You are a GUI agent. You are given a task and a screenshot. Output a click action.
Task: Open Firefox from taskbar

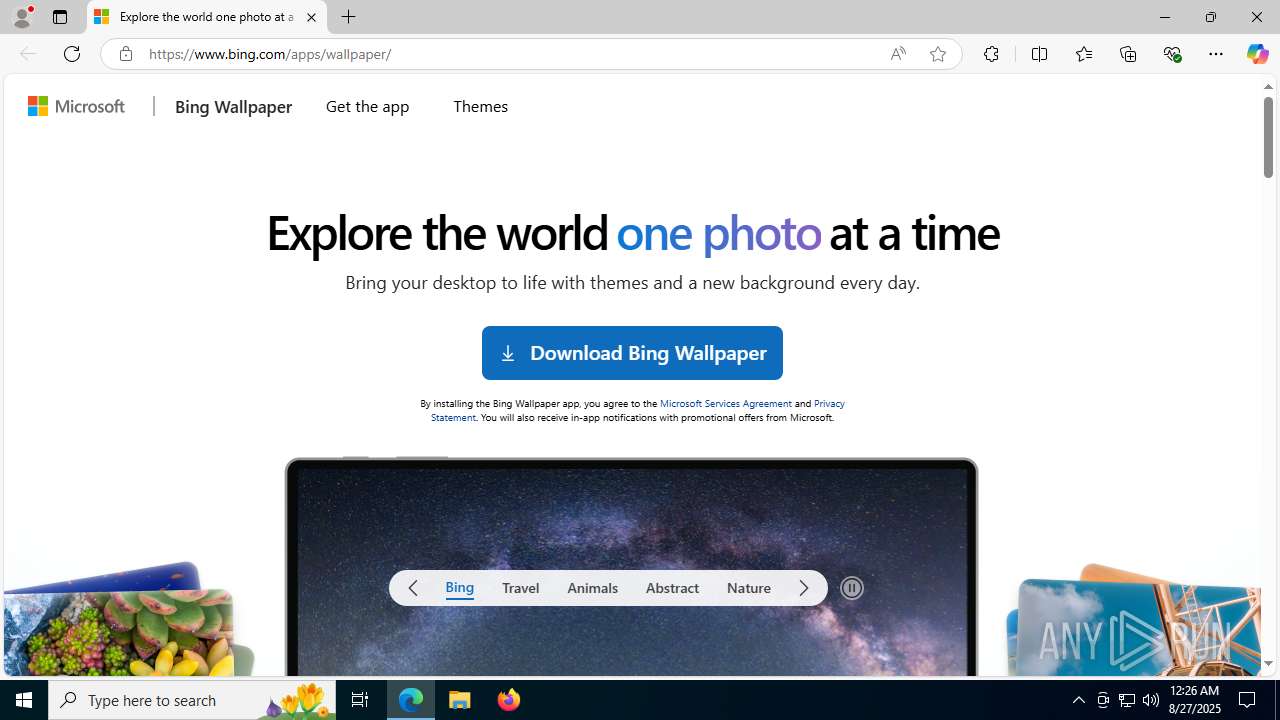(x=509, y=700)
